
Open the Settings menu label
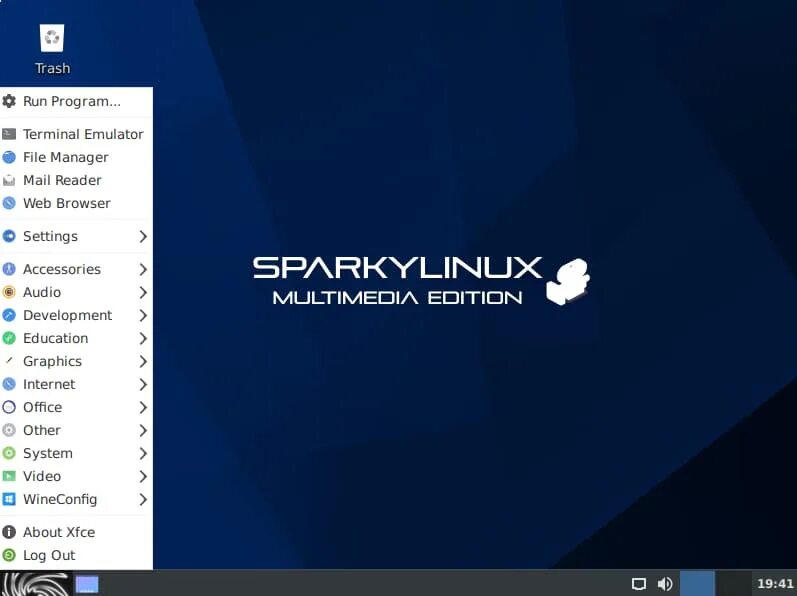coord(50,236)
